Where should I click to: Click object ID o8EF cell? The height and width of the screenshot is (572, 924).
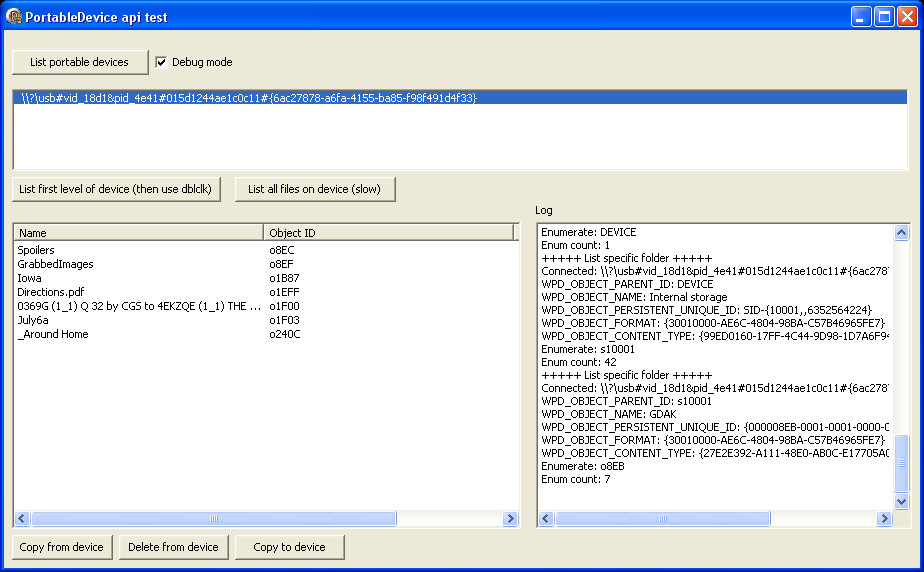281,264
